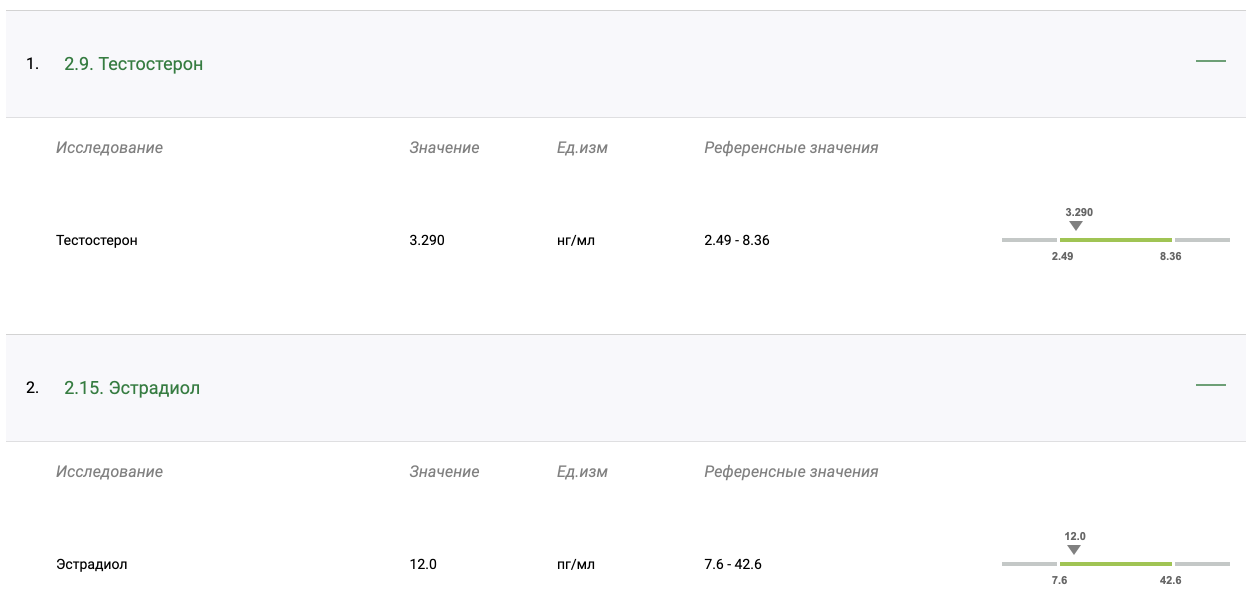The image size is (1252, 600).
Task: Click the left gray segment of the estradiol scale
Action: (1029, 564)
